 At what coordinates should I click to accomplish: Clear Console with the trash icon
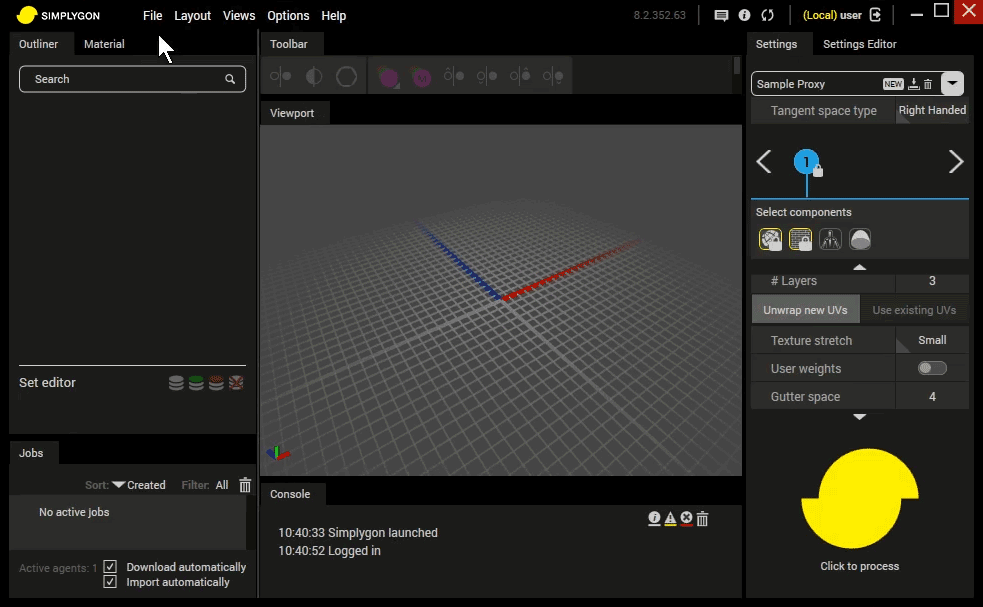702,519
